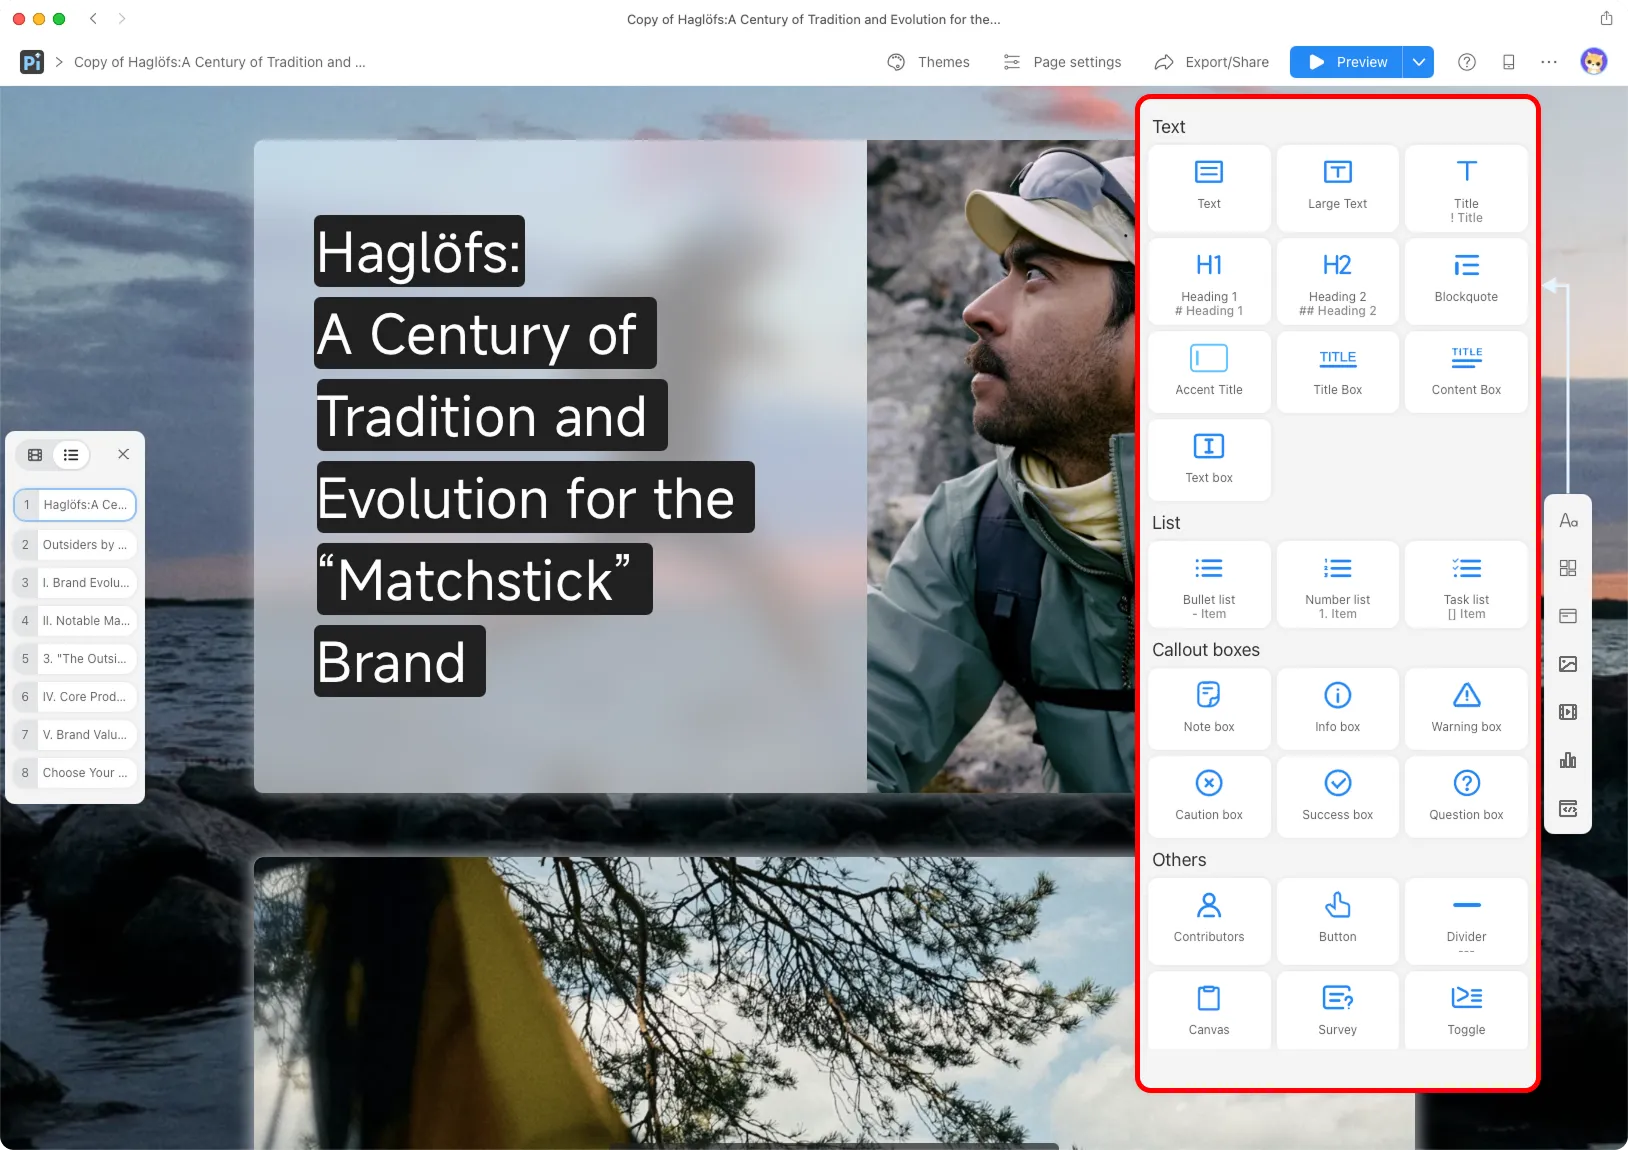The height and width of the screenshot is (1150, 1628).
Task: Open the help question mark icon
Action: pyautogui.click(x=1467, y=62)
